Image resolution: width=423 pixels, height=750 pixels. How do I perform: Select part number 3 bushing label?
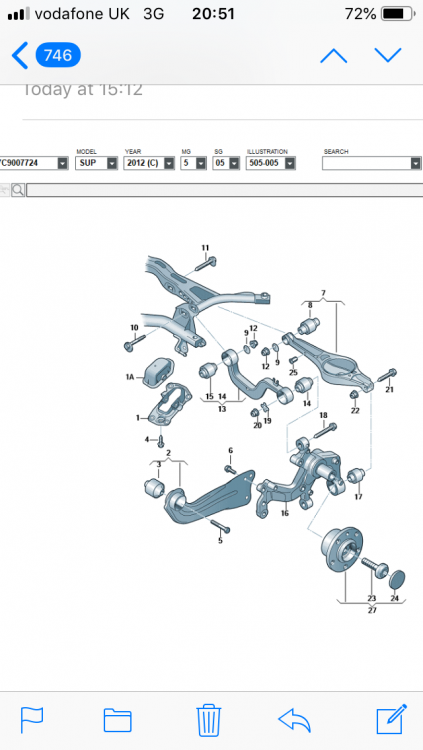[x=159, y=464]
